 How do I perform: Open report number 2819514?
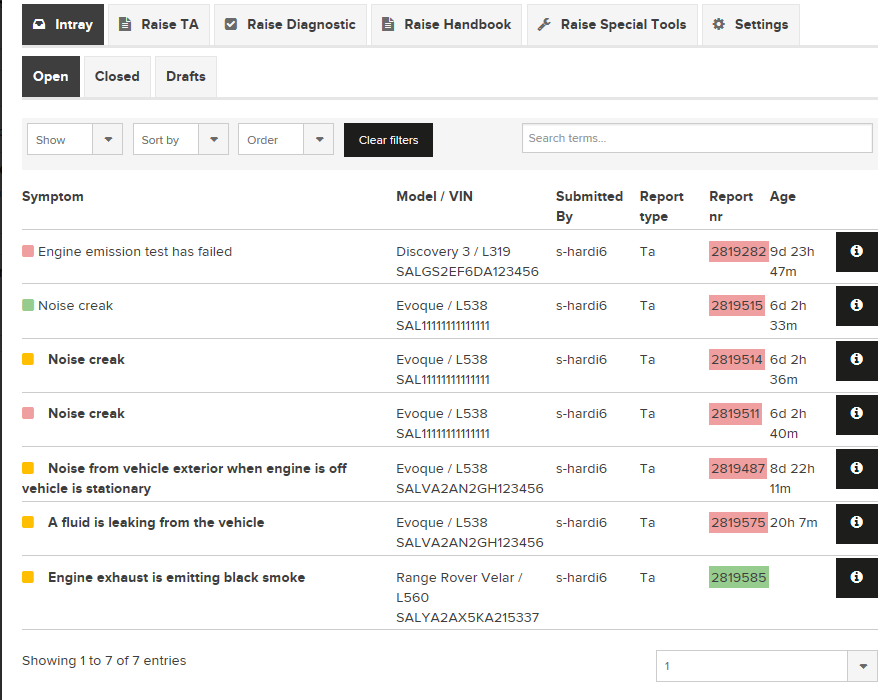pos(737,359)
